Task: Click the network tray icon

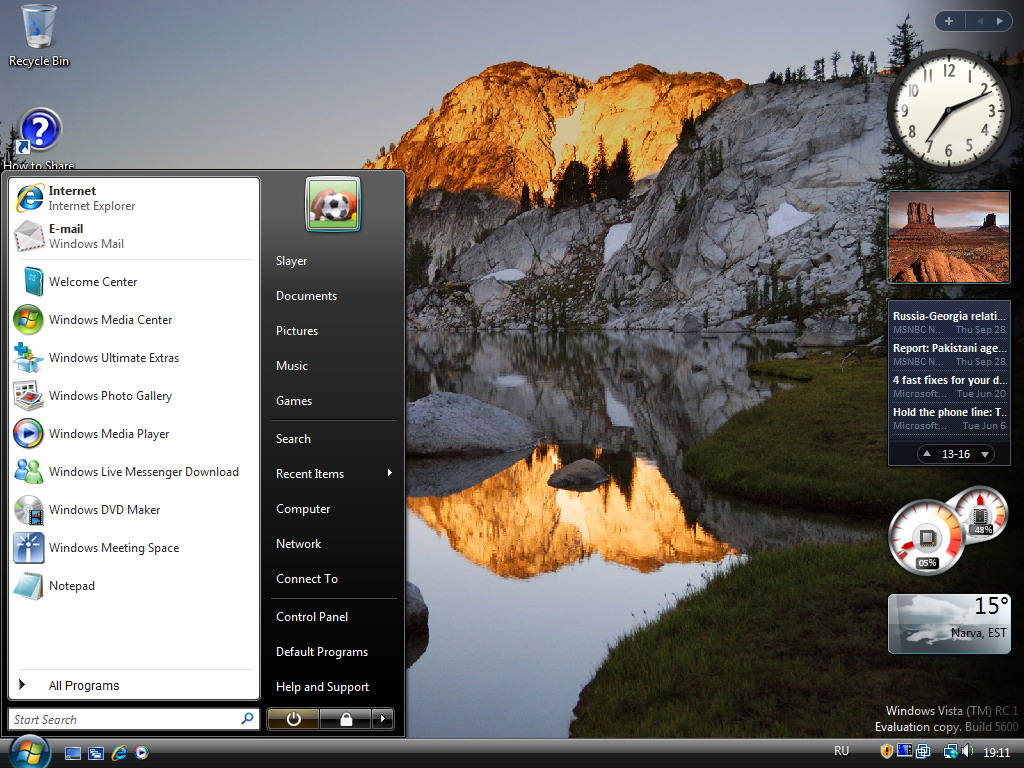Action: pos(951,751)
